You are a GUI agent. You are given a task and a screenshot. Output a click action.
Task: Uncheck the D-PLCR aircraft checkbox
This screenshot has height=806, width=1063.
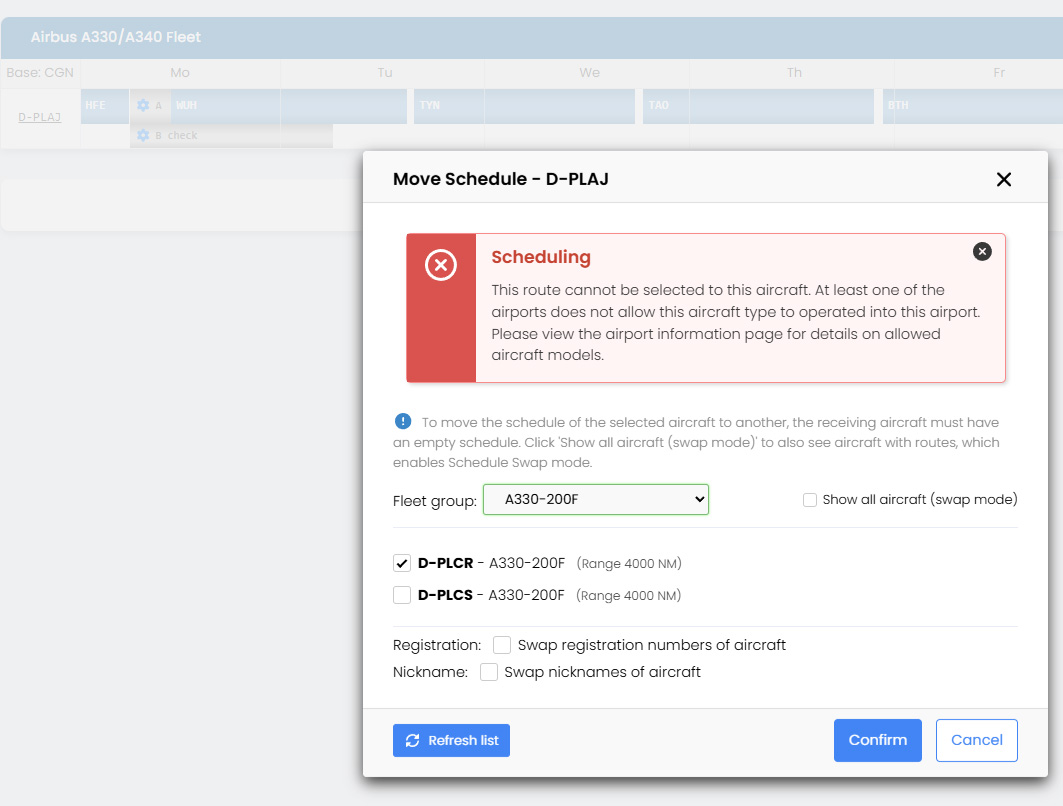click(x=402, y=563)
